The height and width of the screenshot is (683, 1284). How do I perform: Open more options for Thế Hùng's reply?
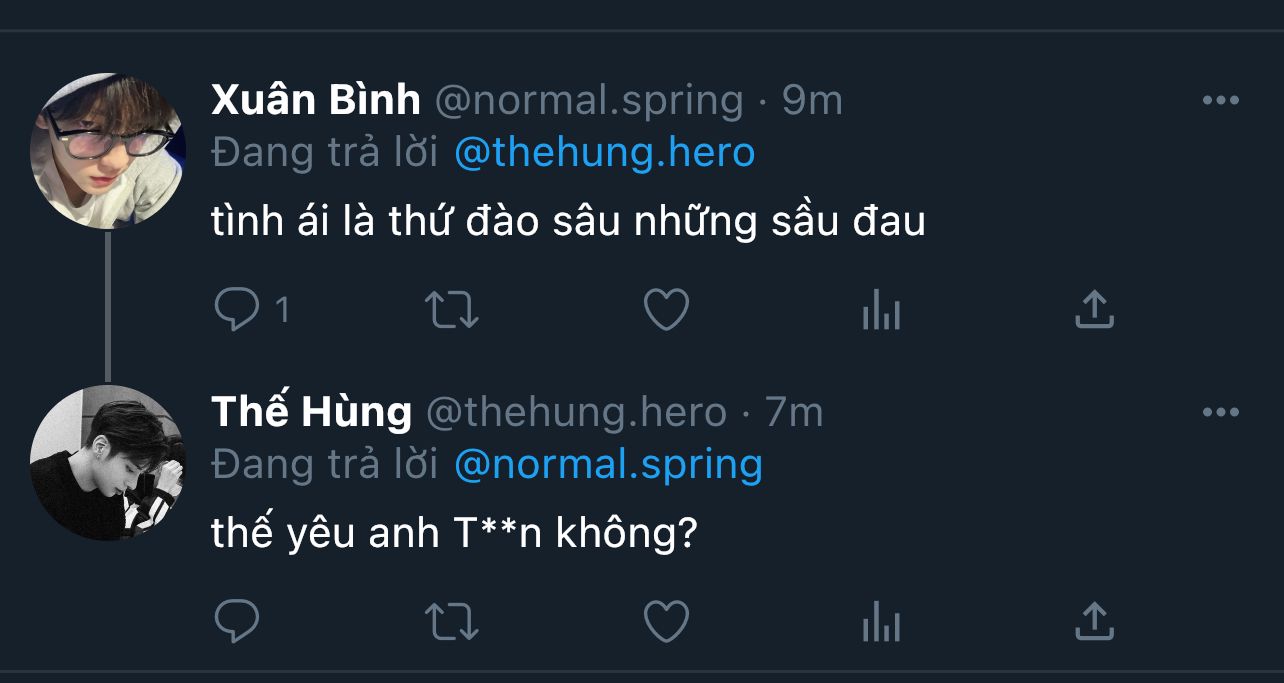tap(1220, 412)
